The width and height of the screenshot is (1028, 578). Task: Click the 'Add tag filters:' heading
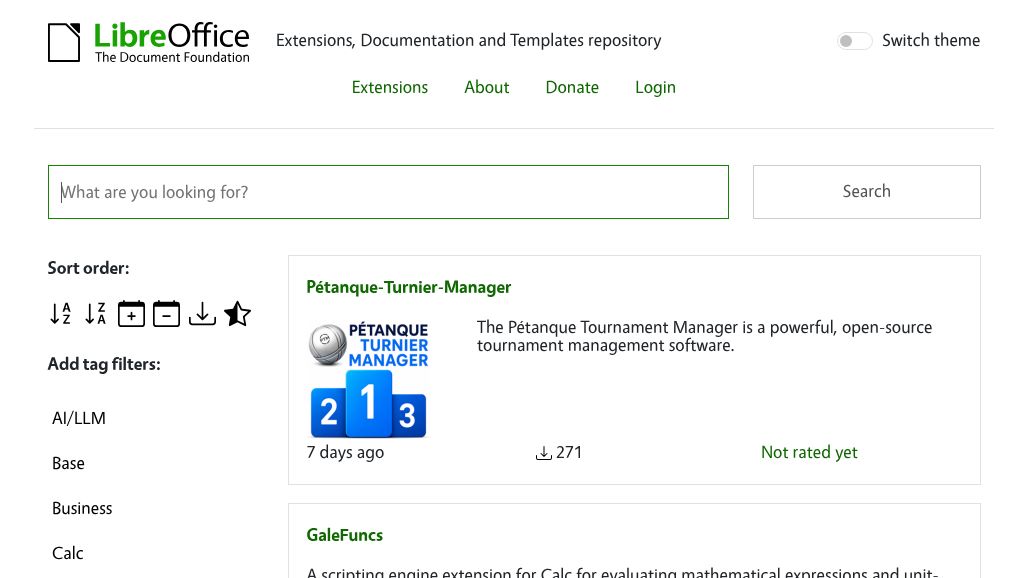pos(104,364)
